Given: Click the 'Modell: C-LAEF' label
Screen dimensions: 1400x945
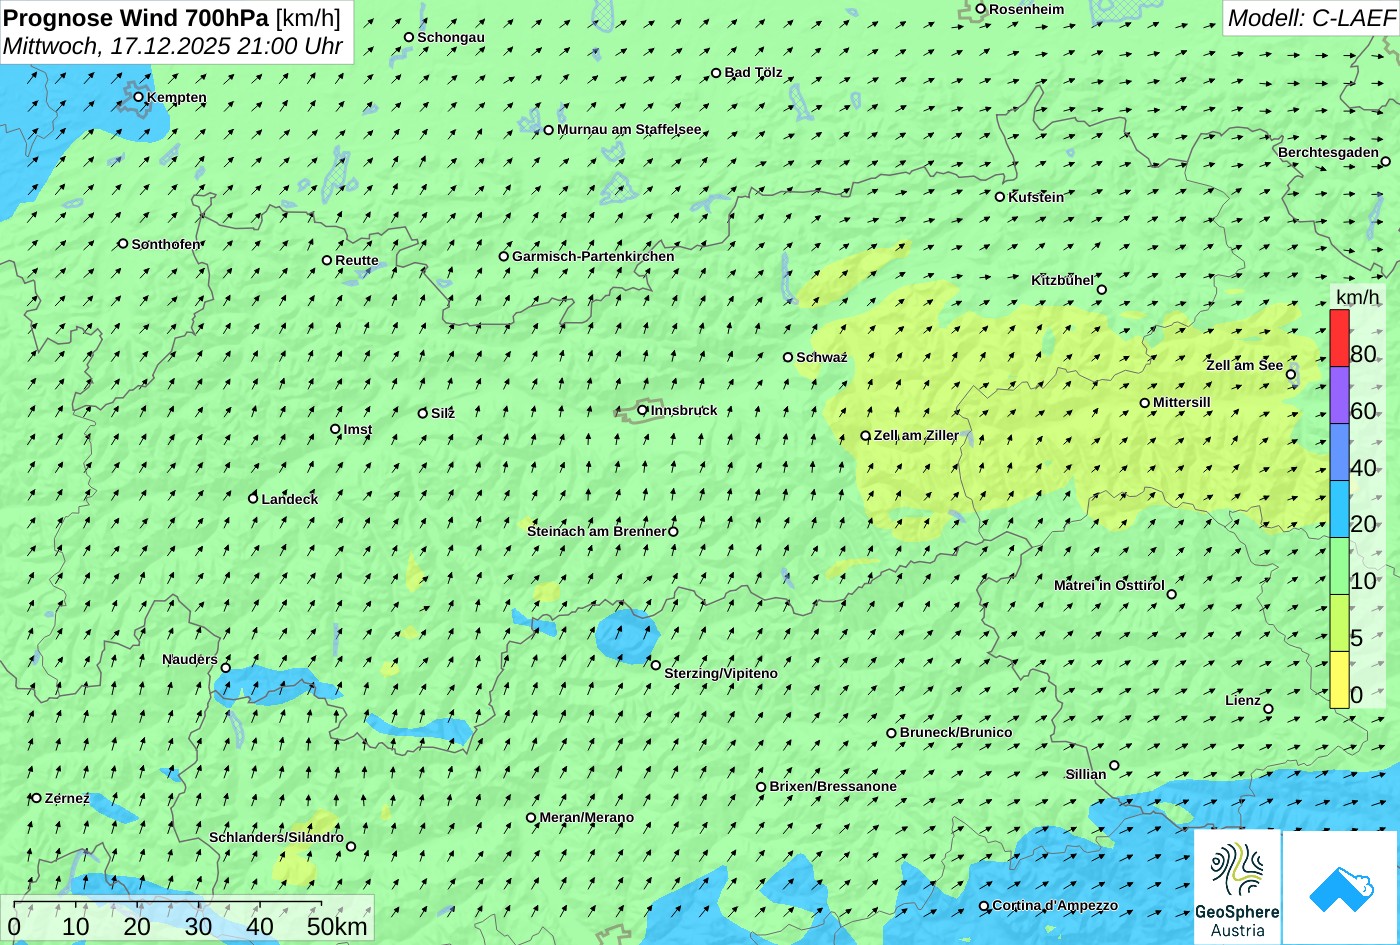Looking at the screenshot, I should (x=1310, y=17).
